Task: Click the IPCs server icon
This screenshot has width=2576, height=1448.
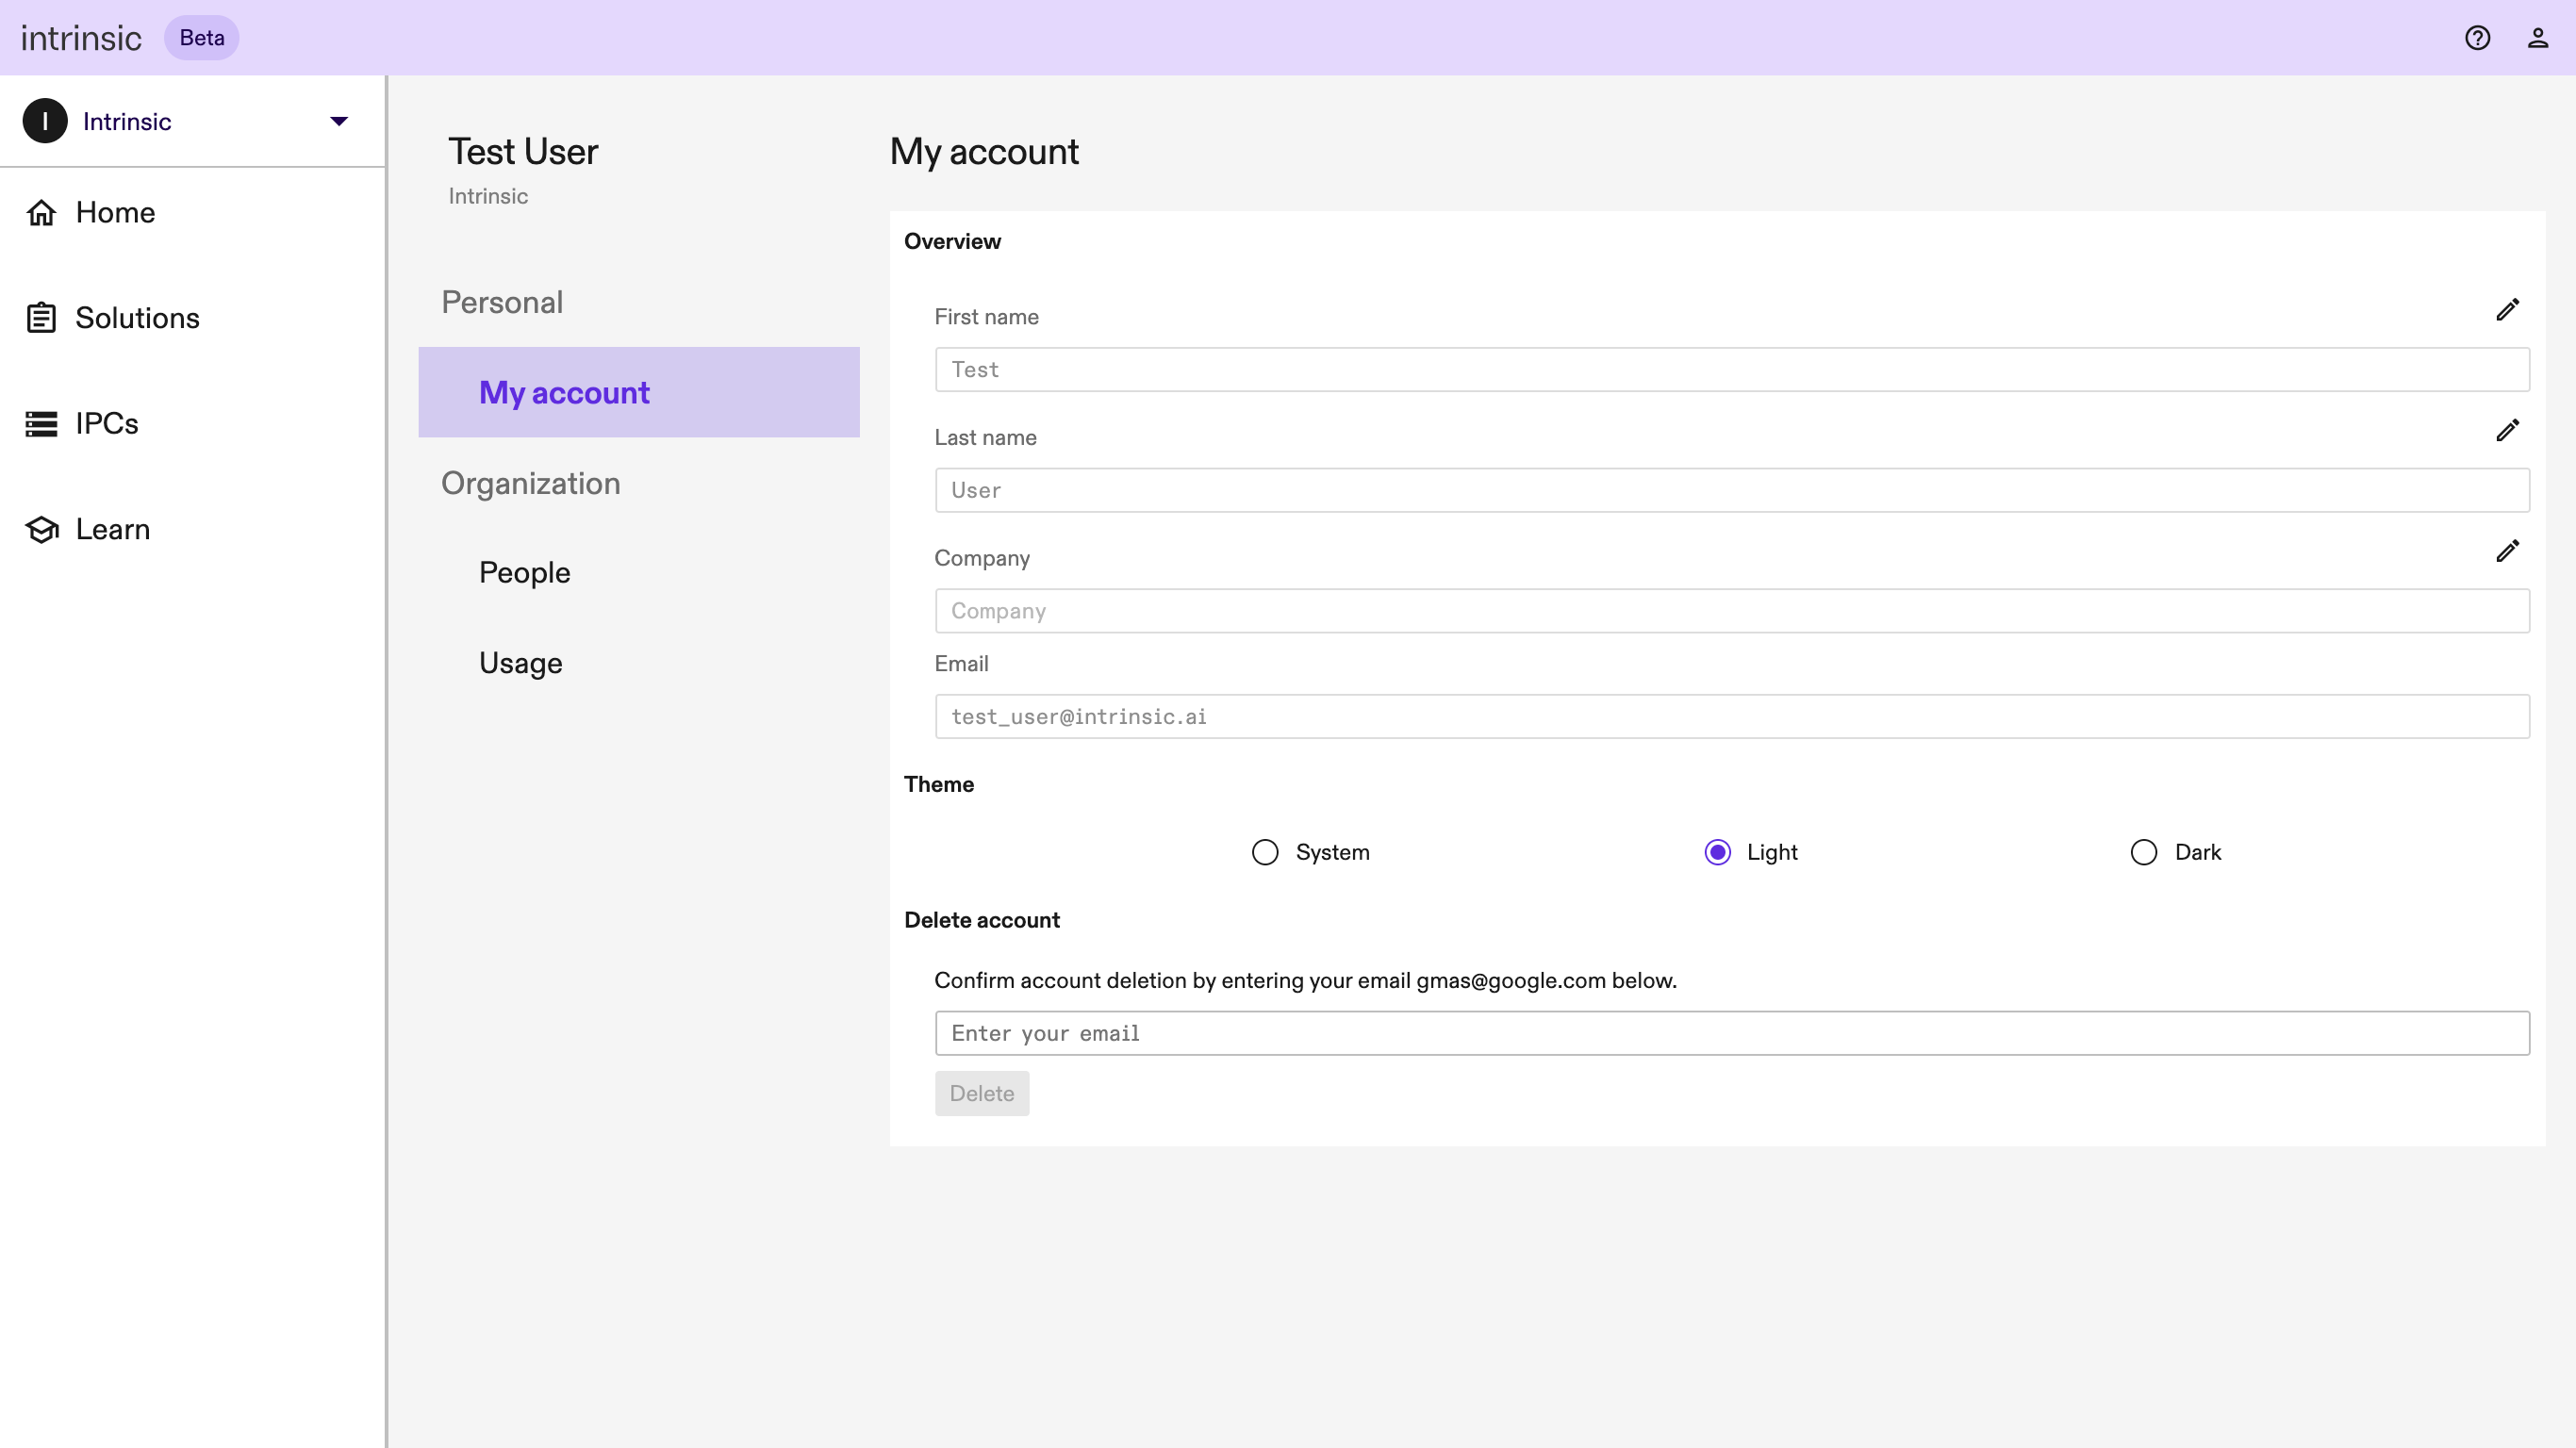Action: (x=41, y=424)
